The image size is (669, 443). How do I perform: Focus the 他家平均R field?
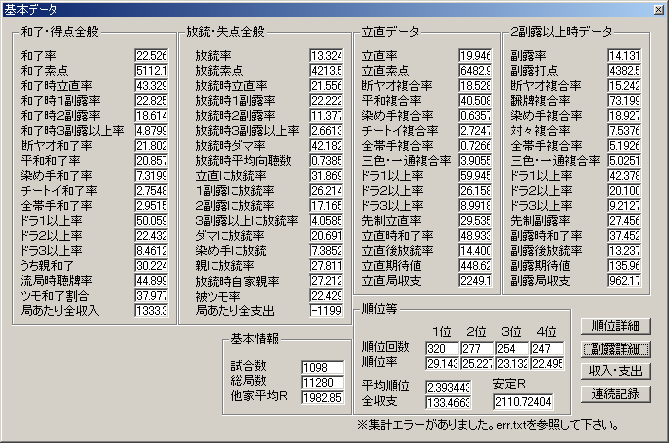click(x=322, y=398)
